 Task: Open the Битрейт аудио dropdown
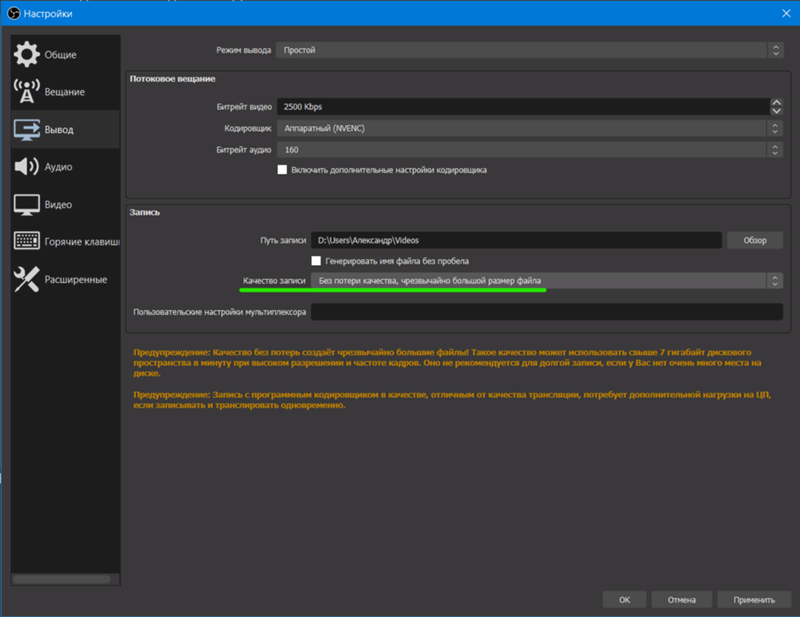pos(529,149)
